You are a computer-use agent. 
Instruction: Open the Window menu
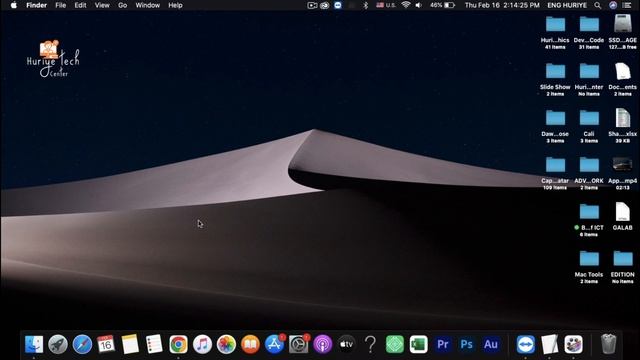point(147,5)
